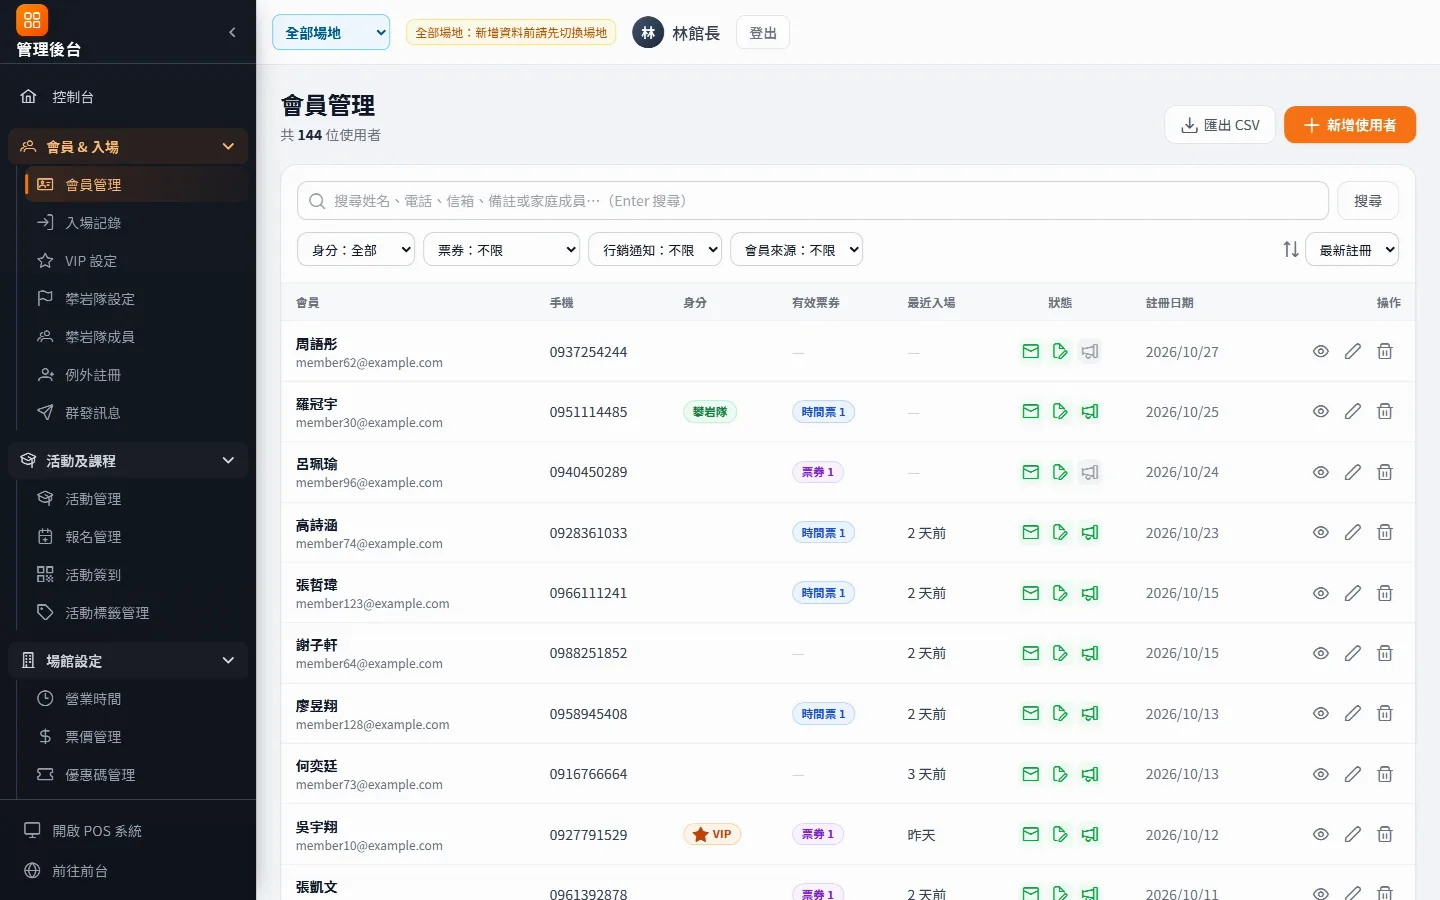View member 廖昱翔 via the eye icon

pos(1321,714)
